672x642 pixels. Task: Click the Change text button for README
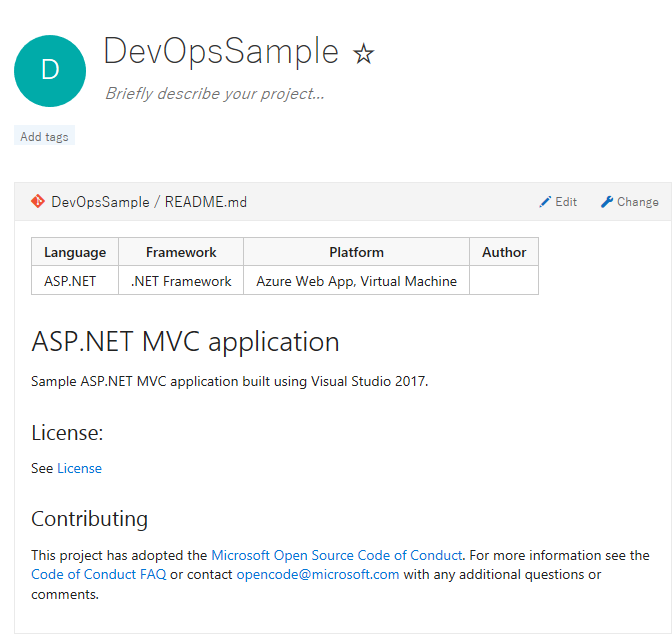[x=637, y=202]
